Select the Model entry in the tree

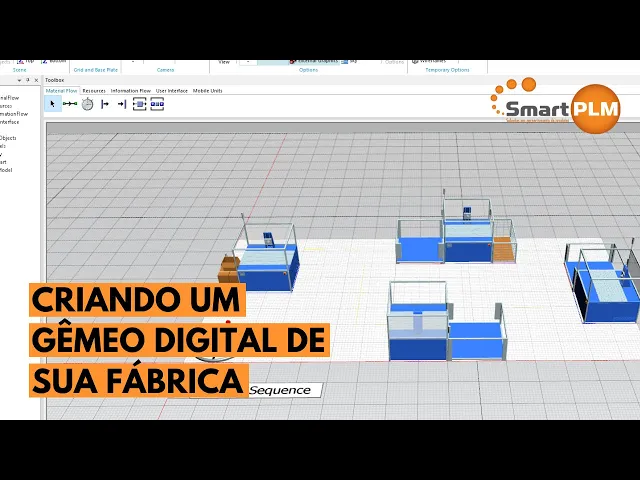6,170
